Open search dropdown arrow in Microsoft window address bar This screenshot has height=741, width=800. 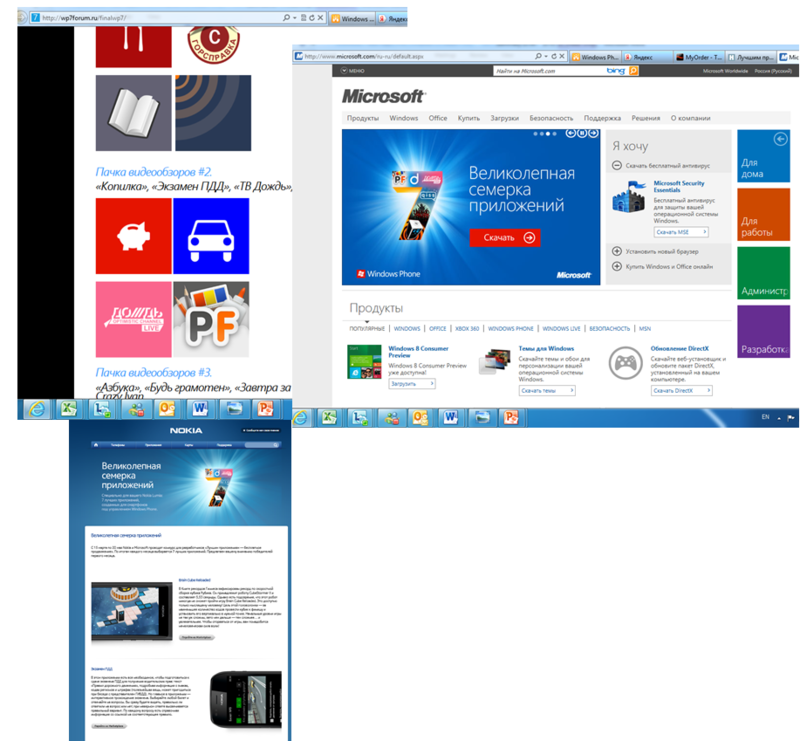546,56
